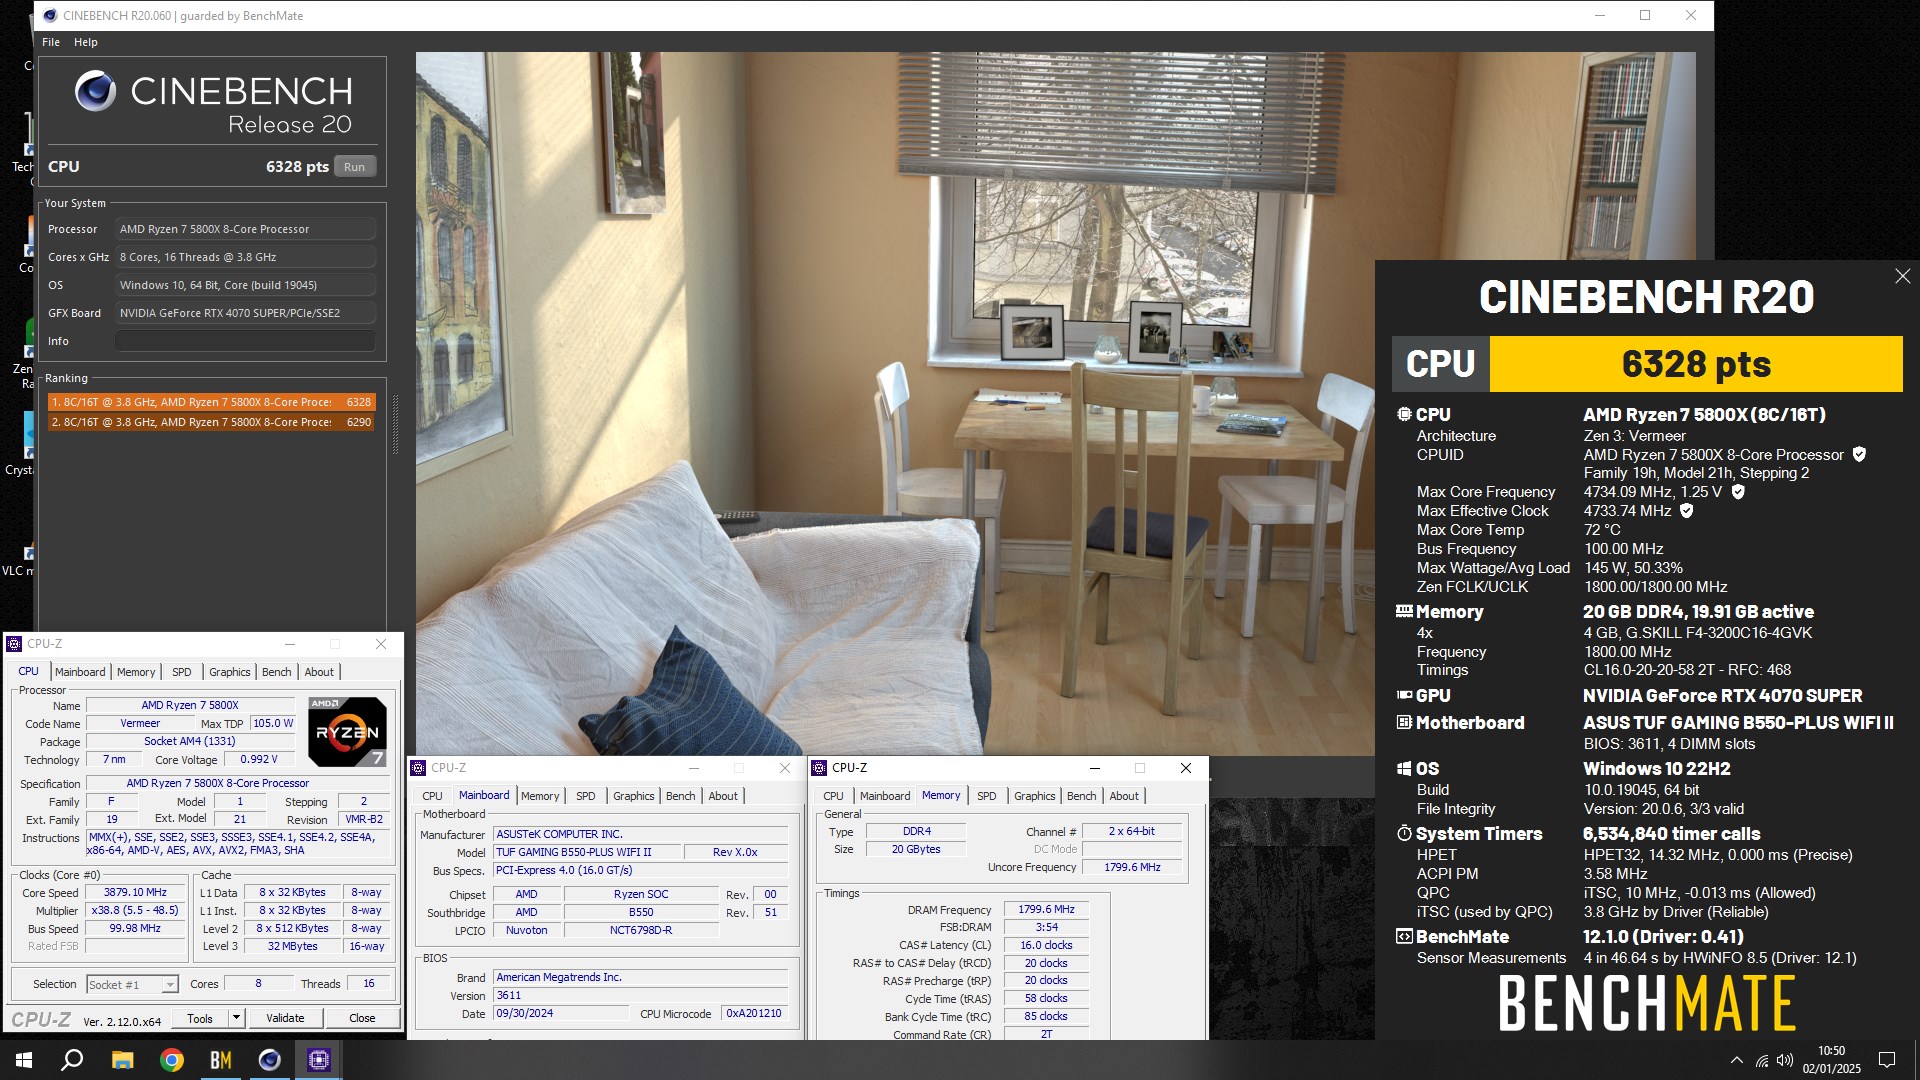1920x1080 pixels.
Task: Click the Tools button in CPU-Z
Action: coord(200,1018)
